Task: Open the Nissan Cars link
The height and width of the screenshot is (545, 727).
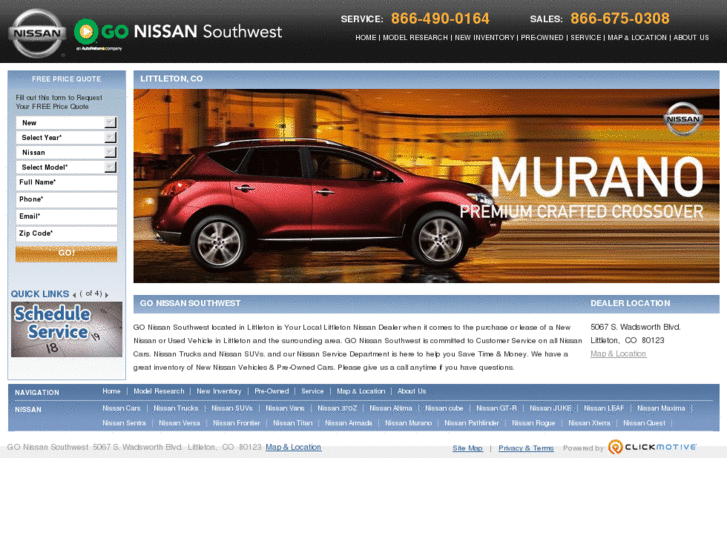Action: pyautogui.click(x=121, y=409)
